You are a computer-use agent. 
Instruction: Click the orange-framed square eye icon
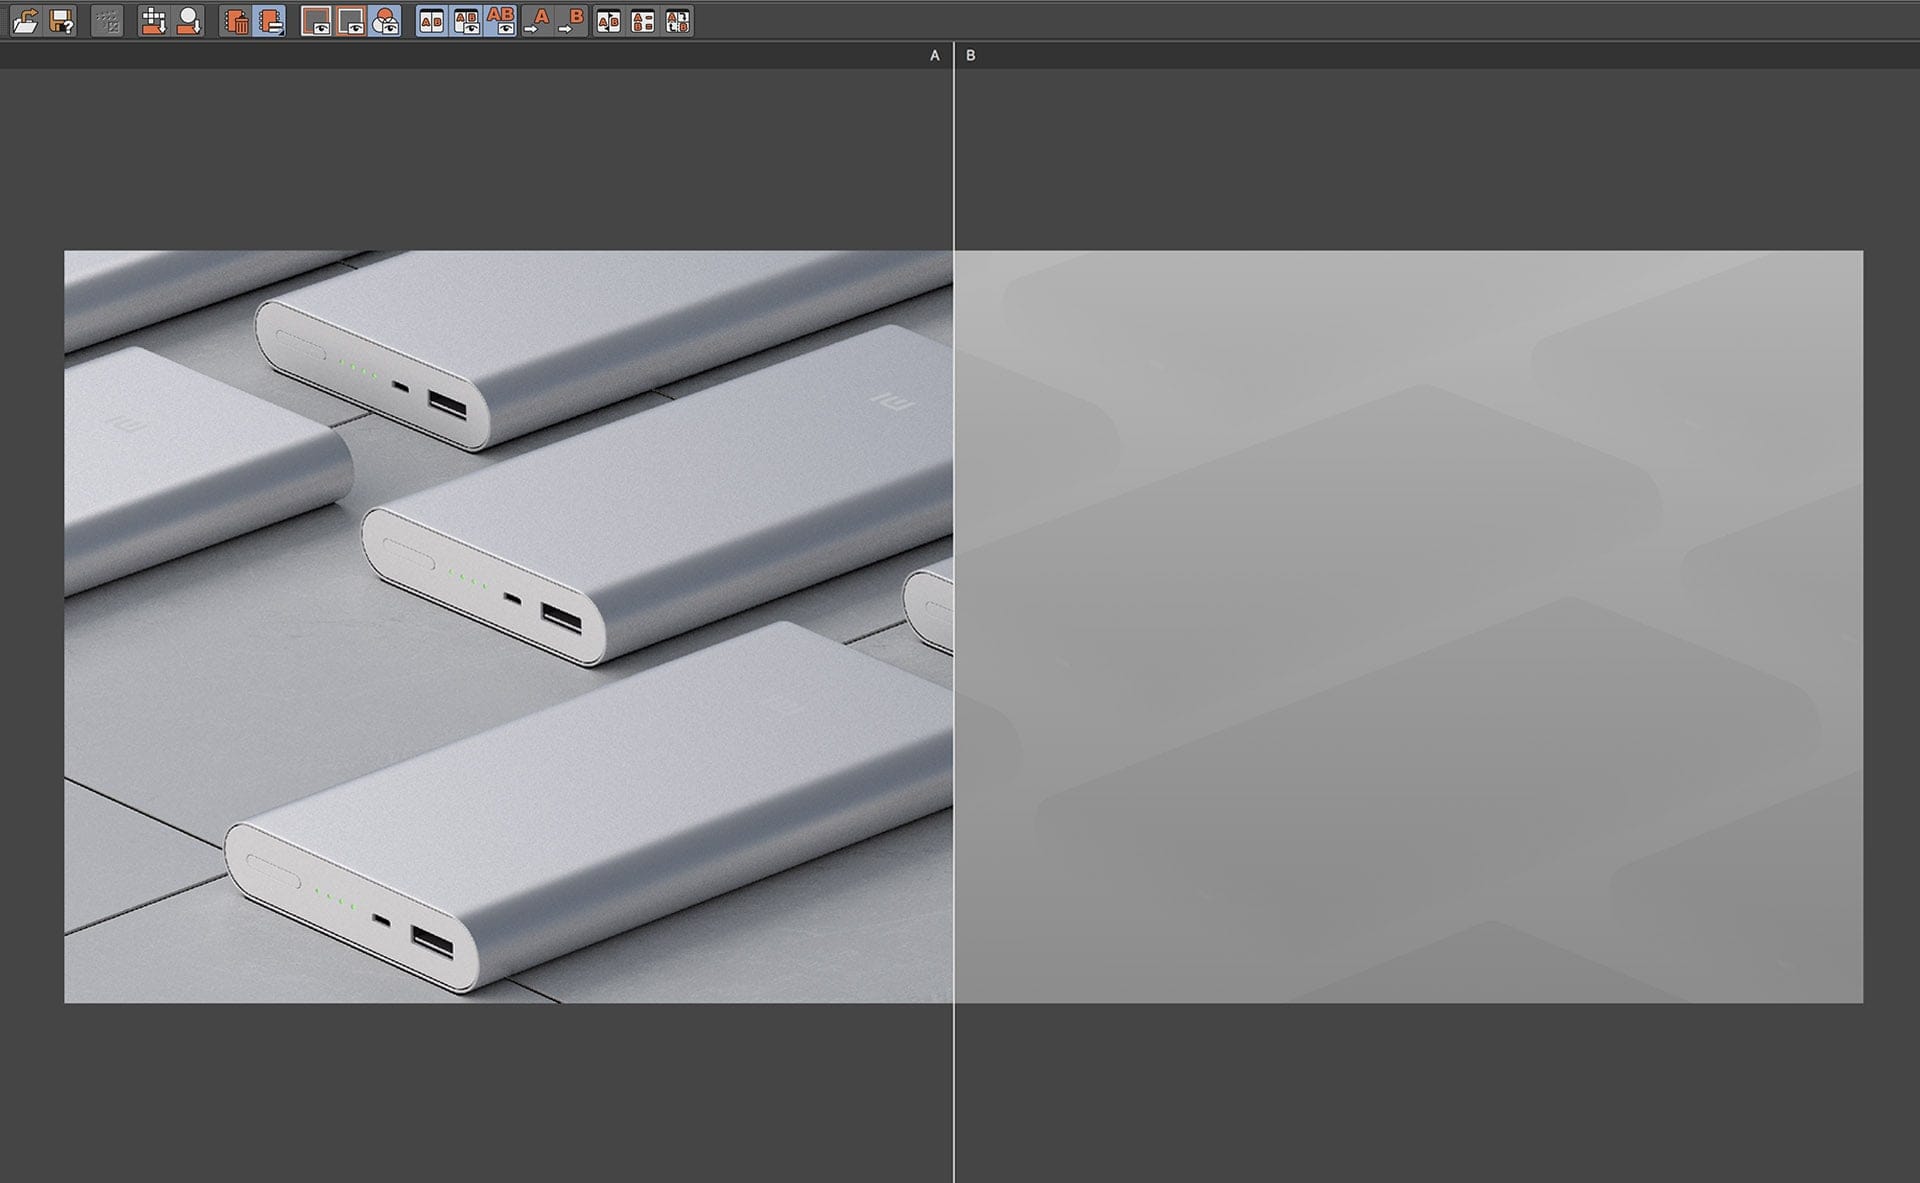(351, 21)
